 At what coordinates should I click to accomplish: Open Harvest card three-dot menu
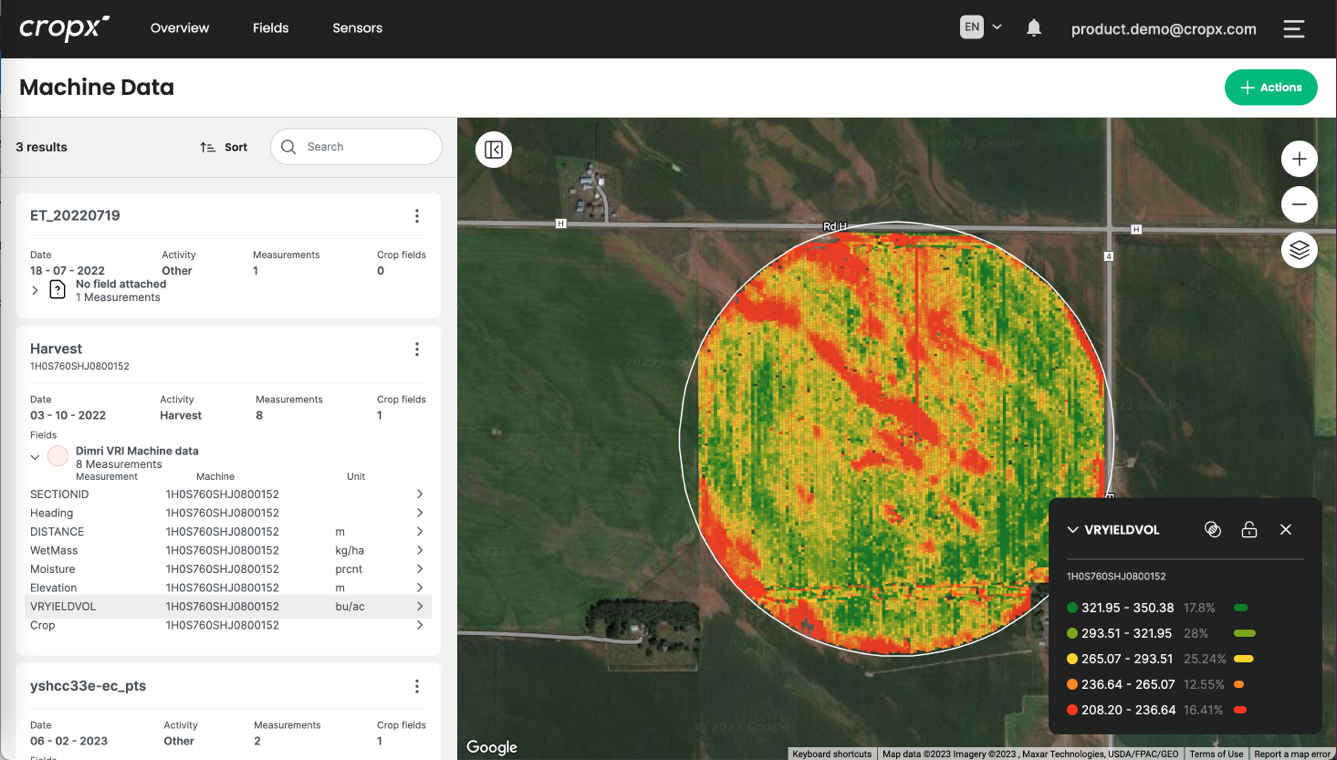pyautogui.click(x=417, y=349)
